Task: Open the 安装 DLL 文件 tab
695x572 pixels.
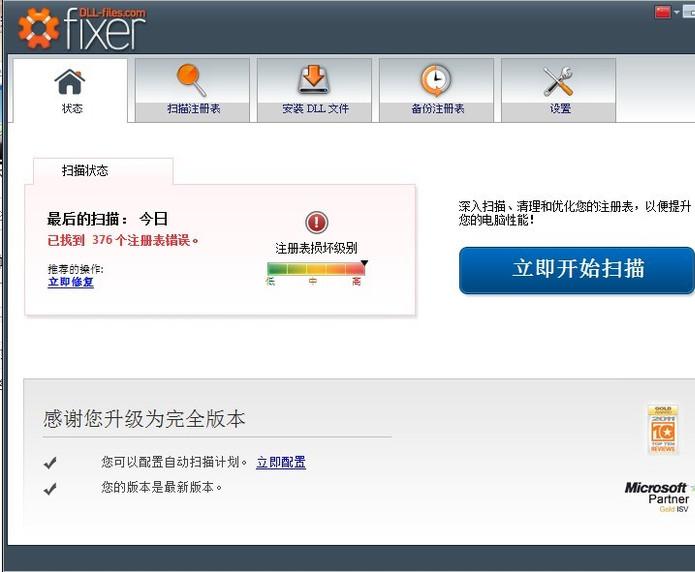Action: tap(314, 90)
